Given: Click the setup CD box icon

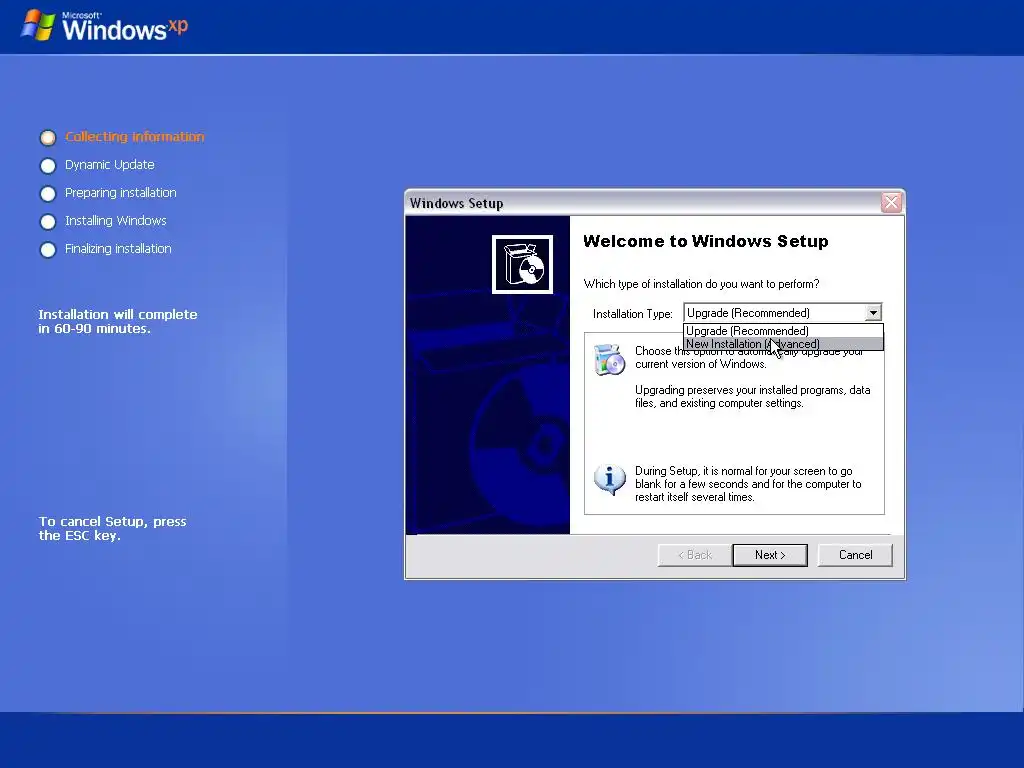Looking at the screenshot, I should point(522,264).
